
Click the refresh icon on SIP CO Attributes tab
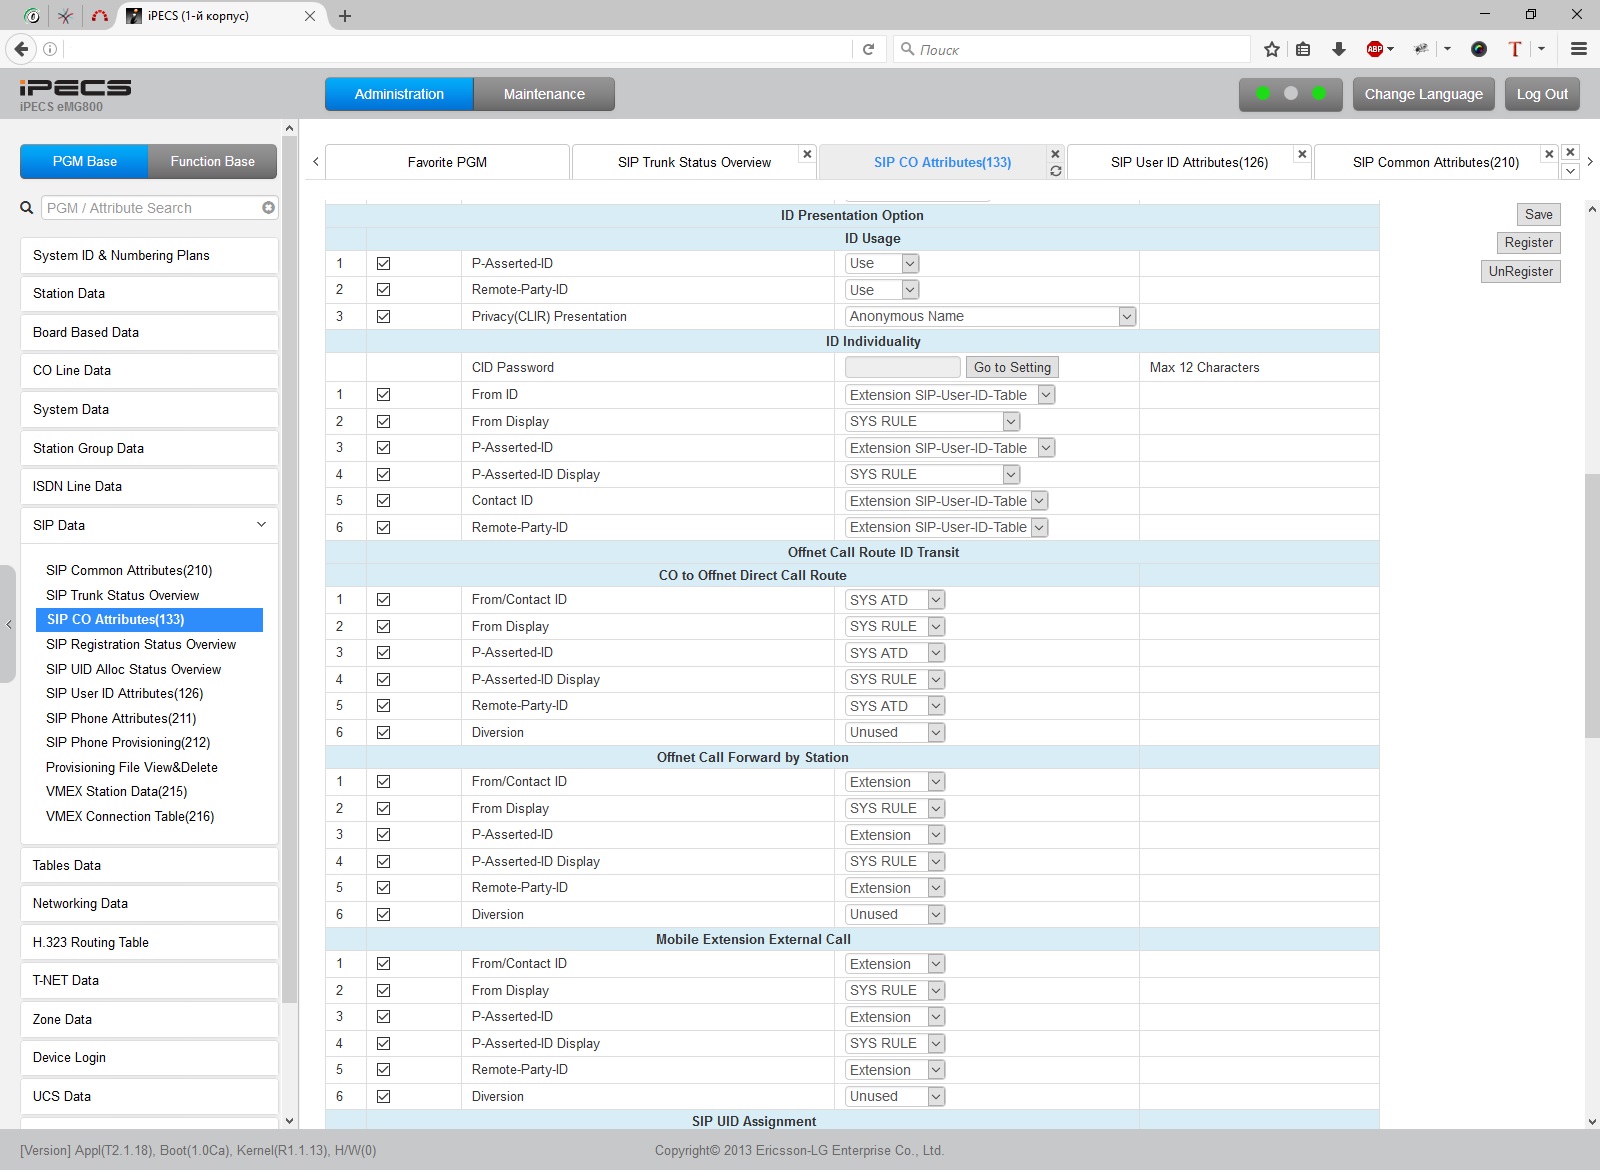[x=1055, y=171]
